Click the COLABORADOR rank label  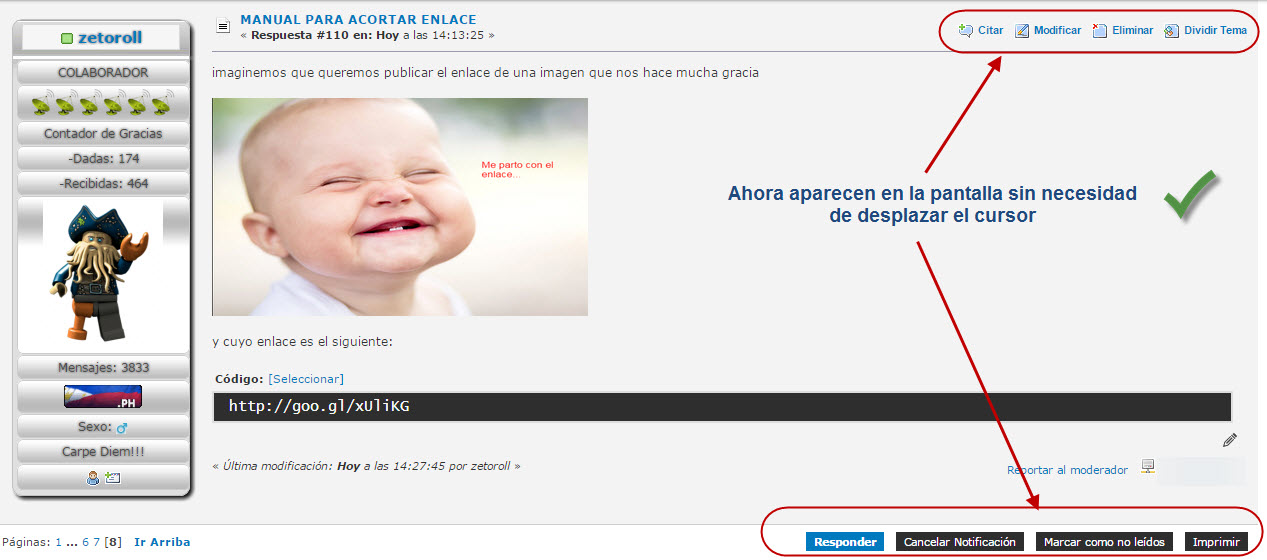tap(103, 73)
